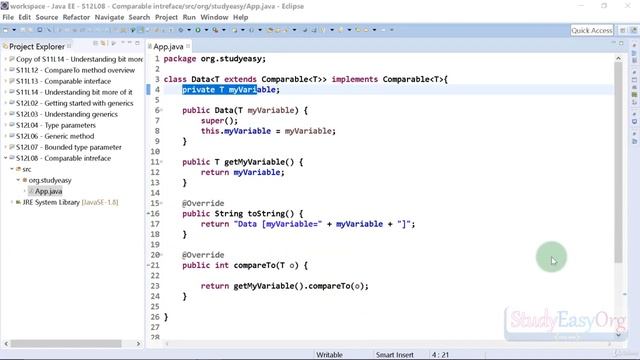Fold the compareTo block at line 20

[161, 255]
